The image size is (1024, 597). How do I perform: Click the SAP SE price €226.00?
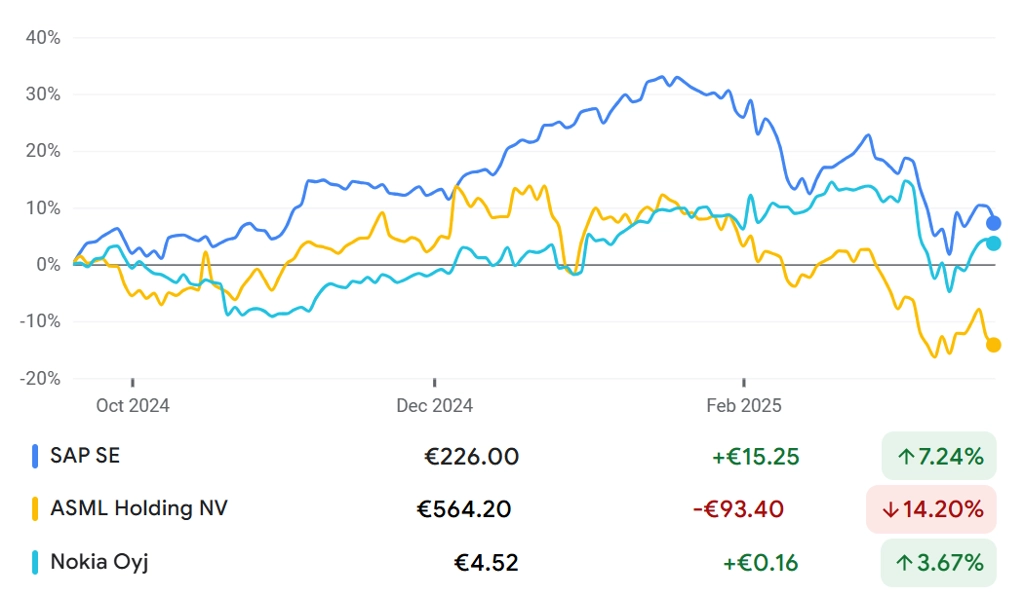pyautogui.click(x=472, y=457)
